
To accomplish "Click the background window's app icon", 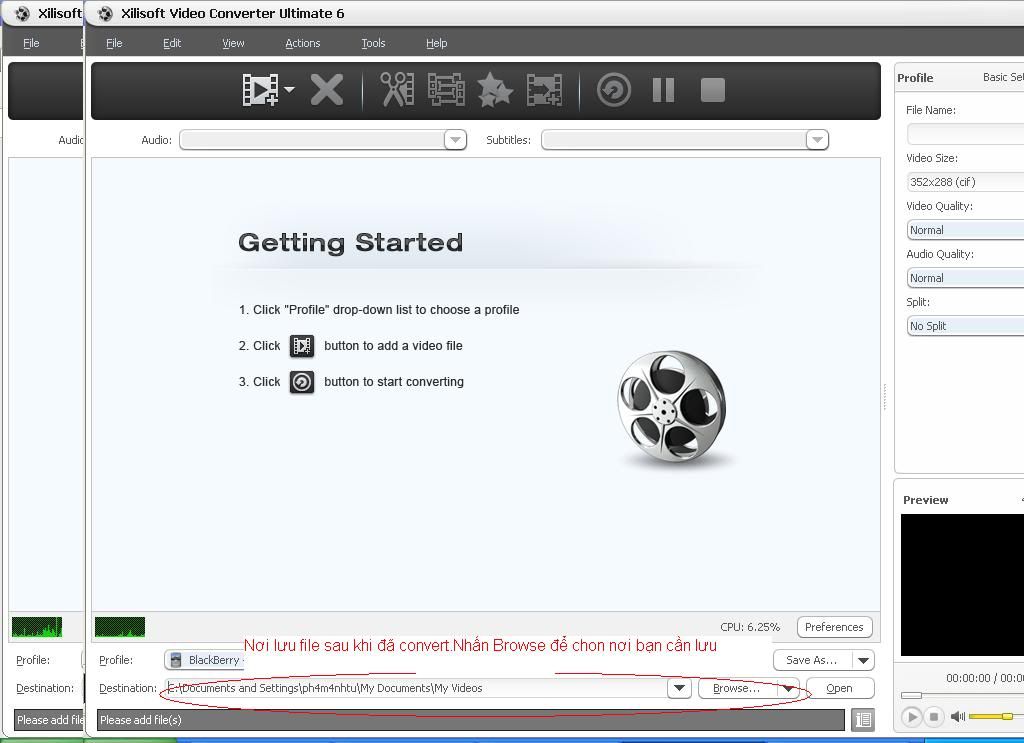I will point(22,13).
